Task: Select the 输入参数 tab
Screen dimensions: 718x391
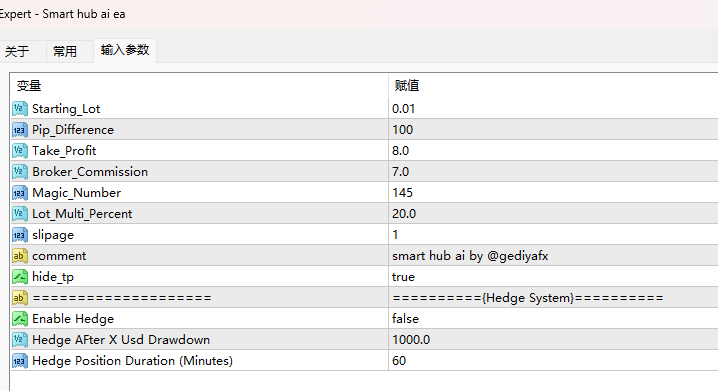Action: point(125,50)
